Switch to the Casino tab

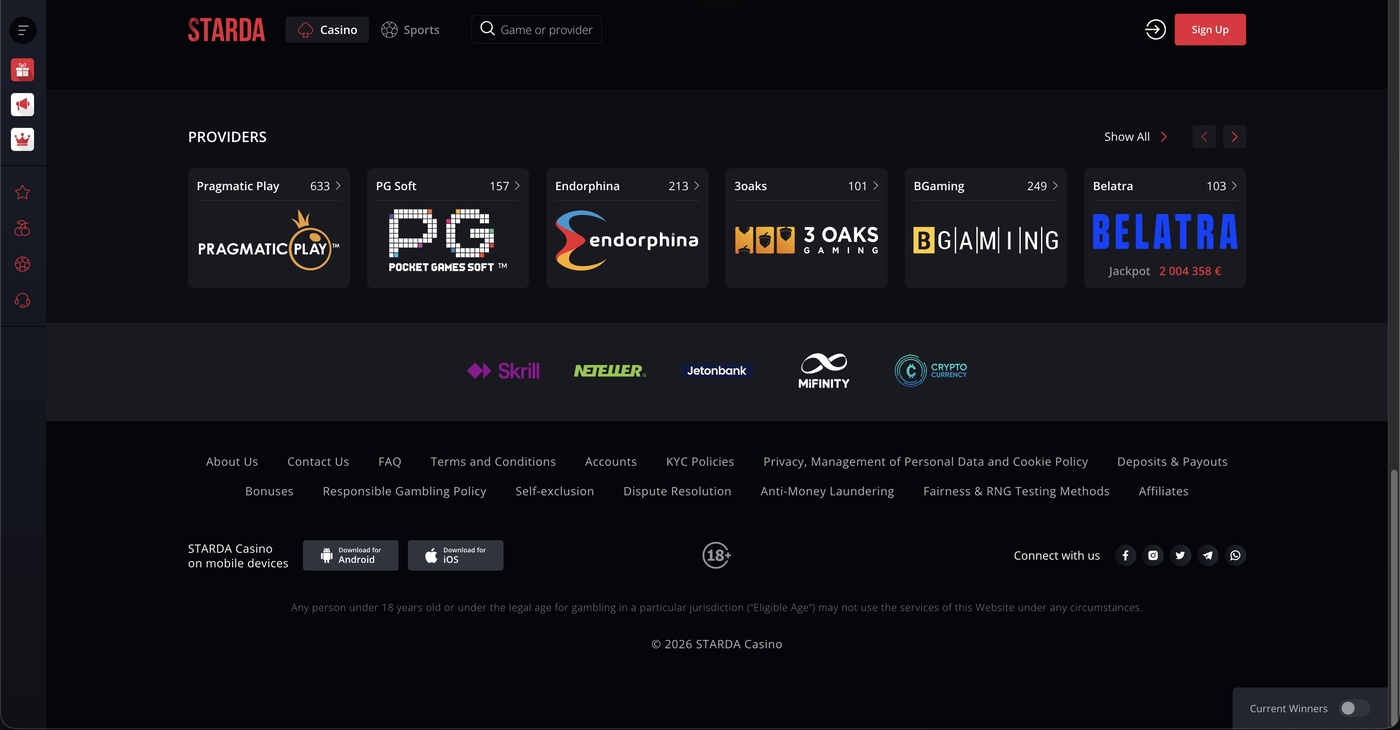pyautogui.click(x=327, y=30)
